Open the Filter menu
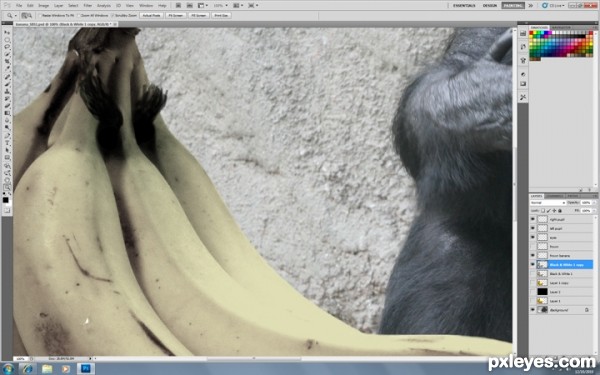Viewport: 600px width, 375px height. 88,6
